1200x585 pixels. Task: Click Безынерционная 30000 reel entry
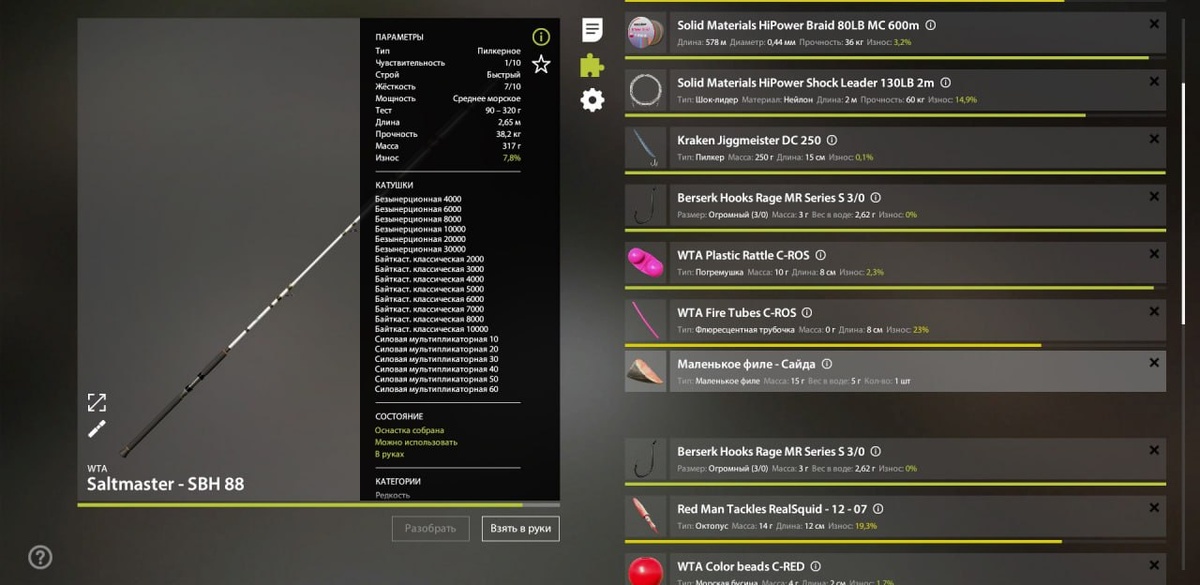point(421,249)
